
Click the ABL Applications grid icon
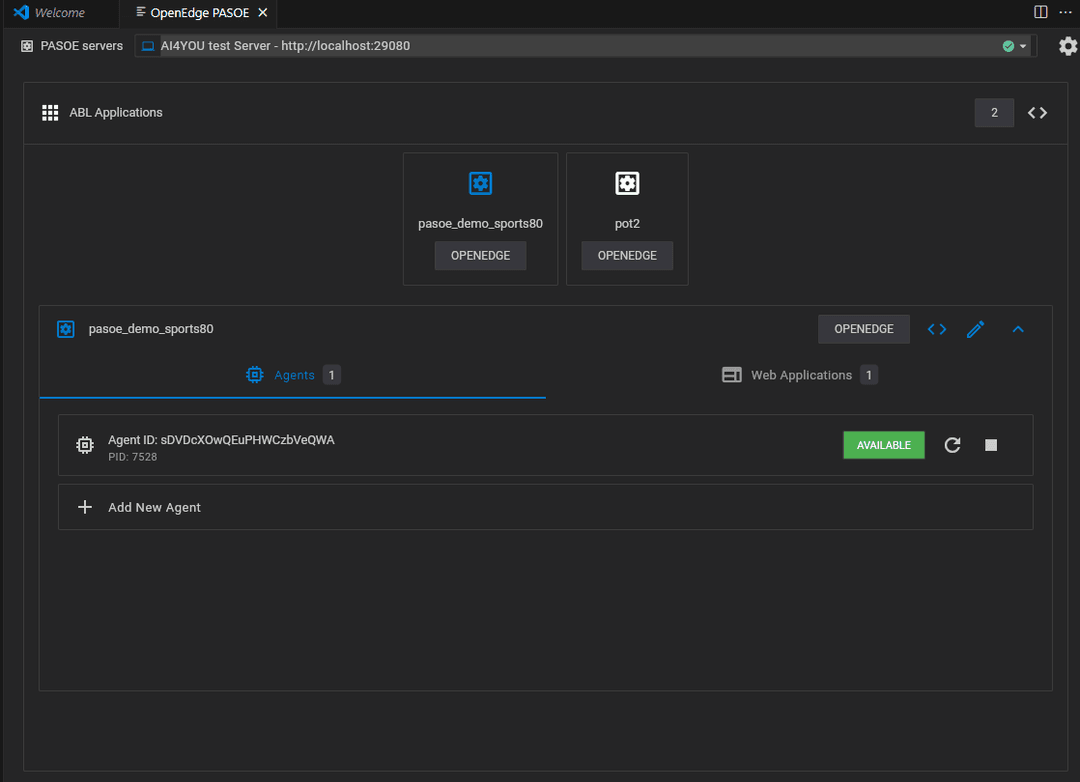coord(50,113)
